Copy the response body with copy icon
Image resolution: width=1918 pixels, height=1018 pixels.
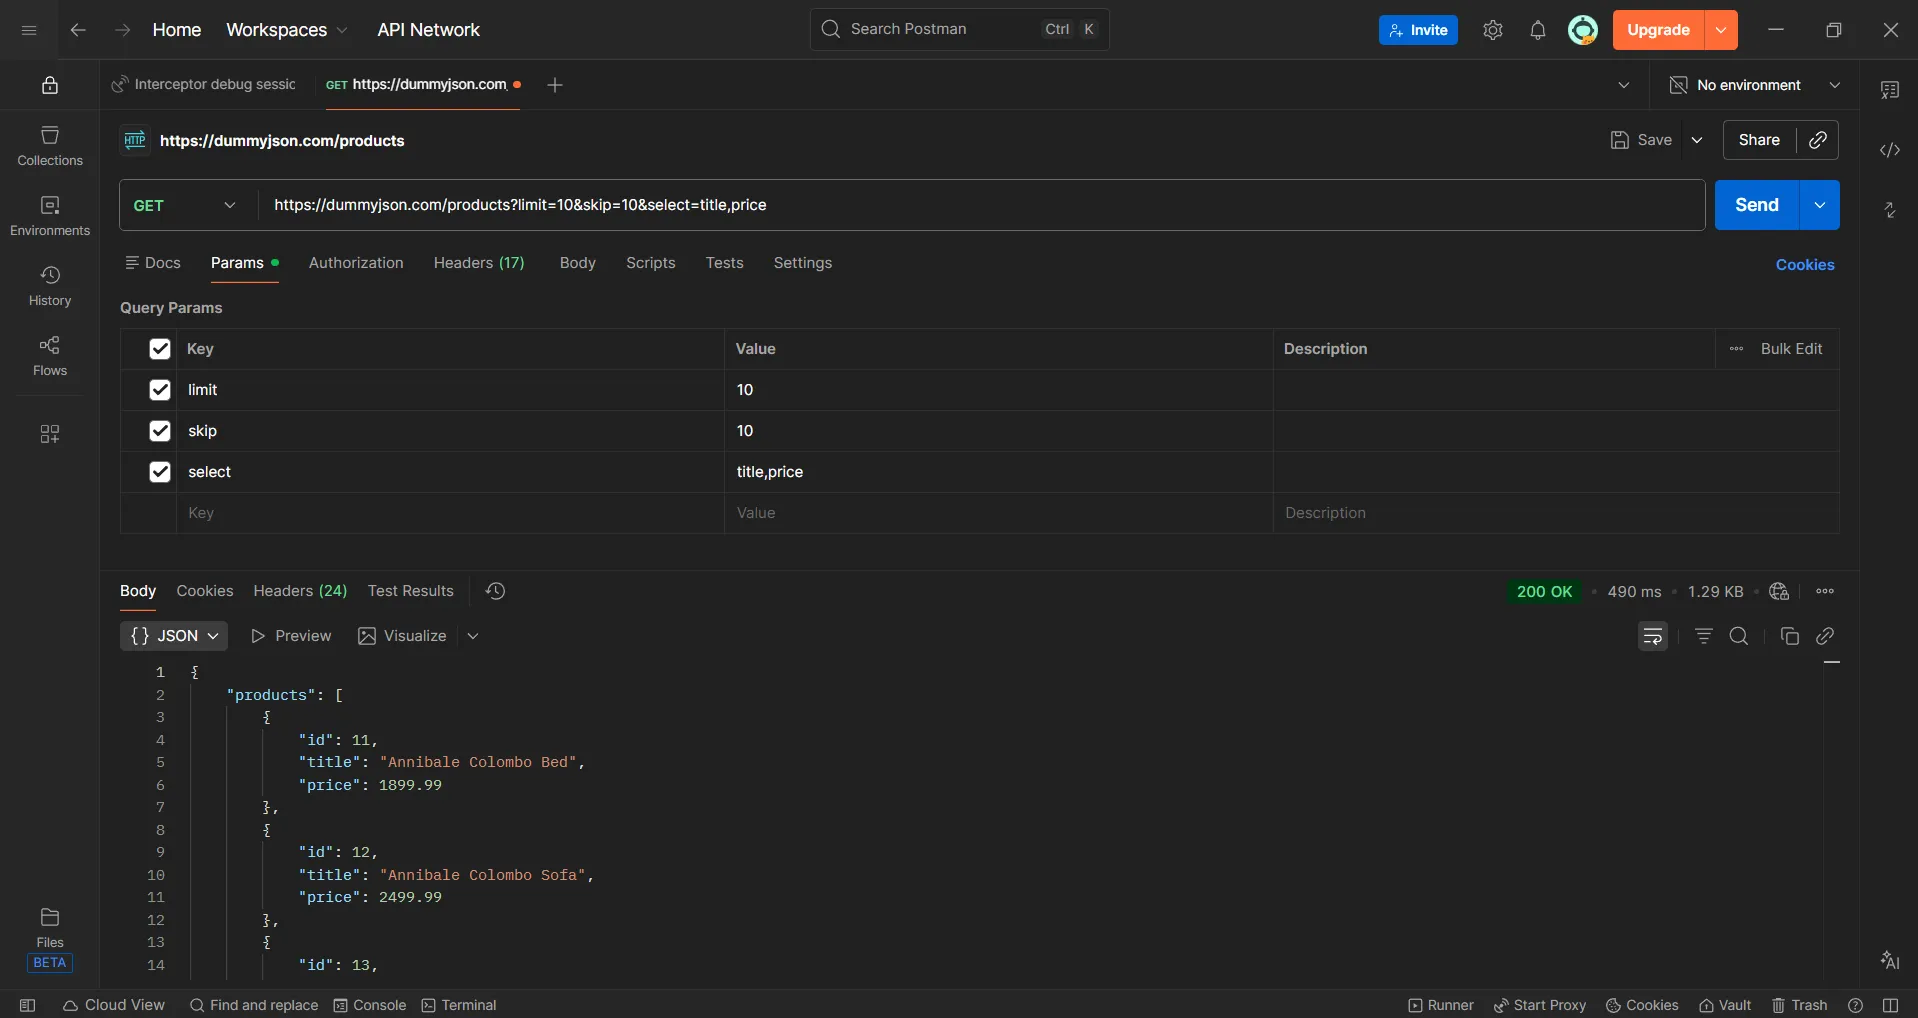1789,636
